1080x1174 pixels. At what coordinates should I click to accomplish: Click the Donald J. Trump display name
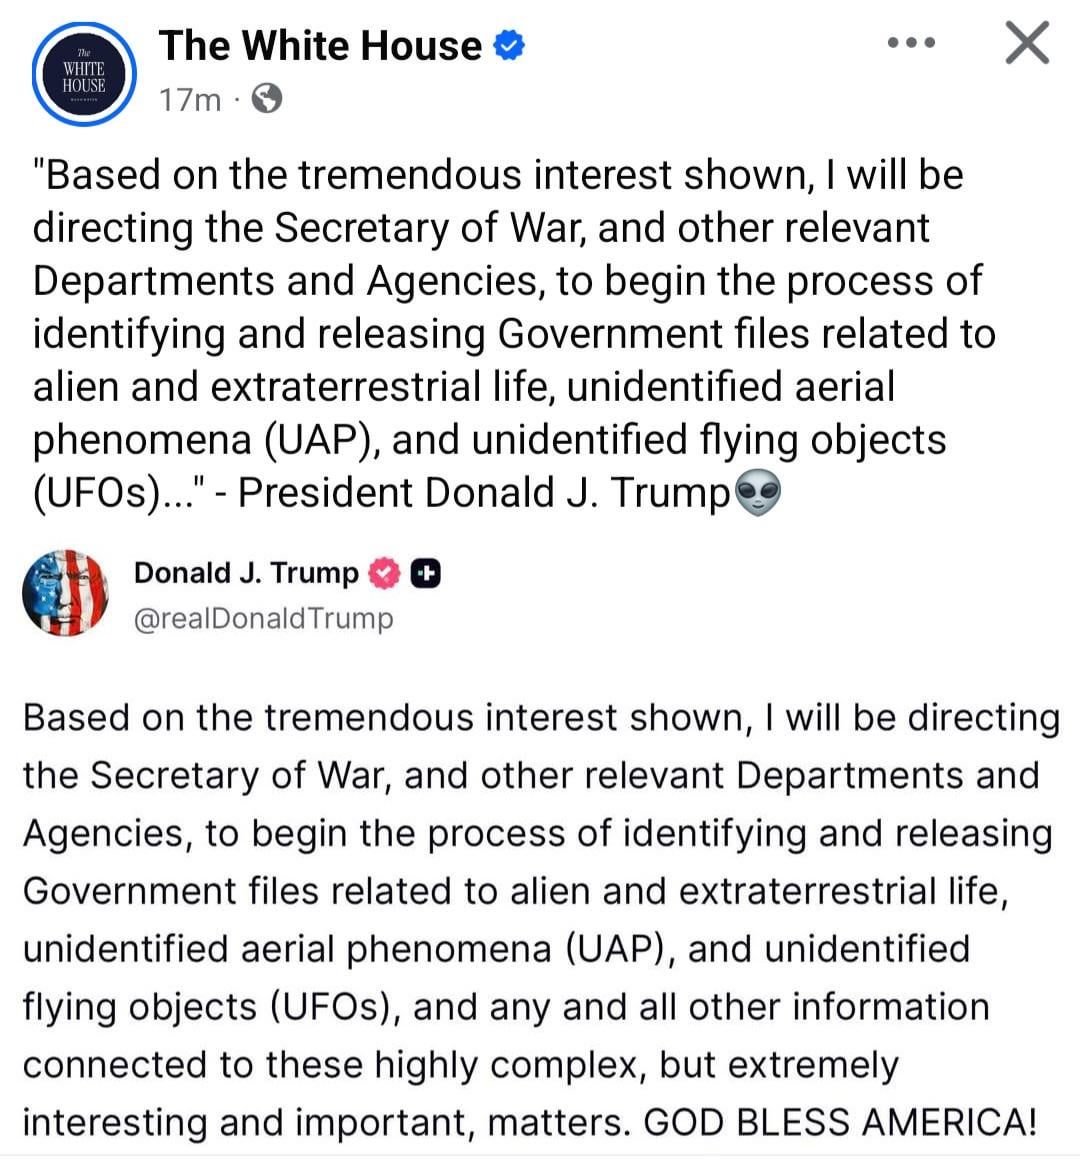pyautogui.click(x=246, y=573)
